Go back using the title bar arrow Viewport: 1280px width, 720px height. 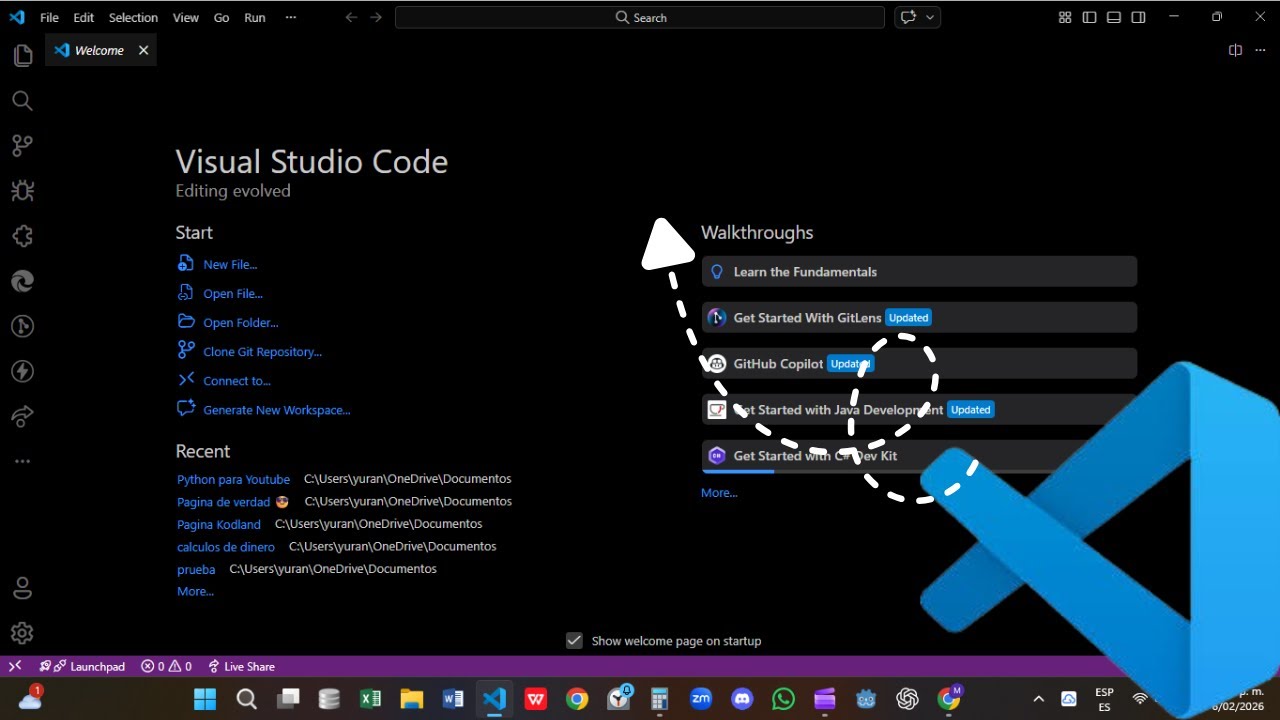tap(351, 17)
